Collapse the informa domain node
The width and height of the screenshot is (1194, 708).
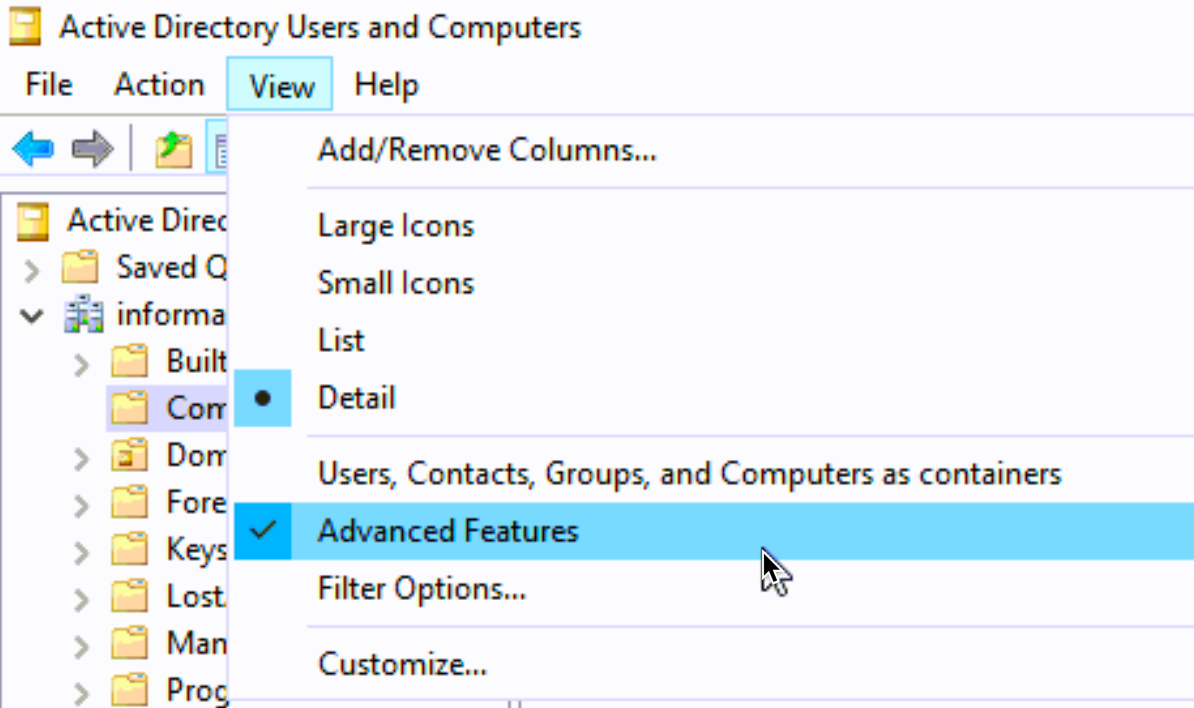(32, 315)
